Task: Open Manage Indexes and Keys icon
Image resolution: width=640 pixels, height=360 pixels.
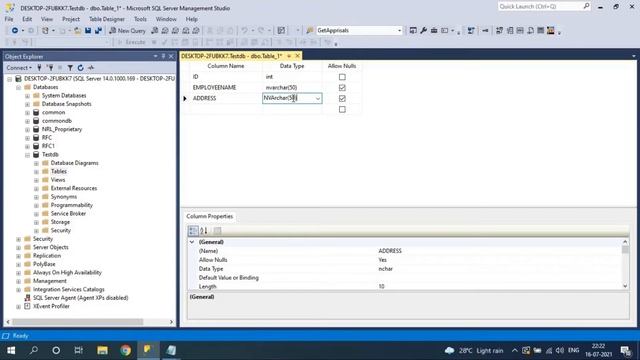Action: pyautogui.click(x=510, y=31)
